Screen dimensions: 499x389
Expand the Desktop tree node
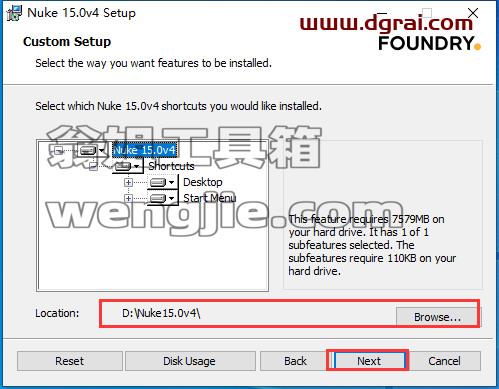pyautogui.click(x=128, y=182)
